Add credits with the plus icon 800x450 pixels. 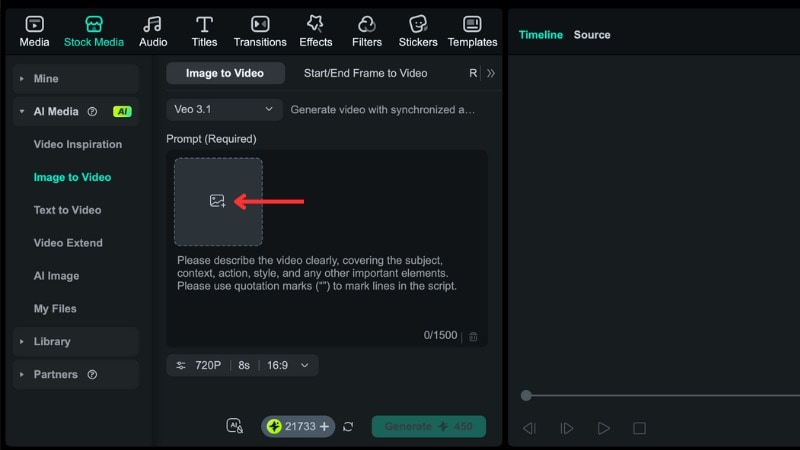click(x=324, y=427)
